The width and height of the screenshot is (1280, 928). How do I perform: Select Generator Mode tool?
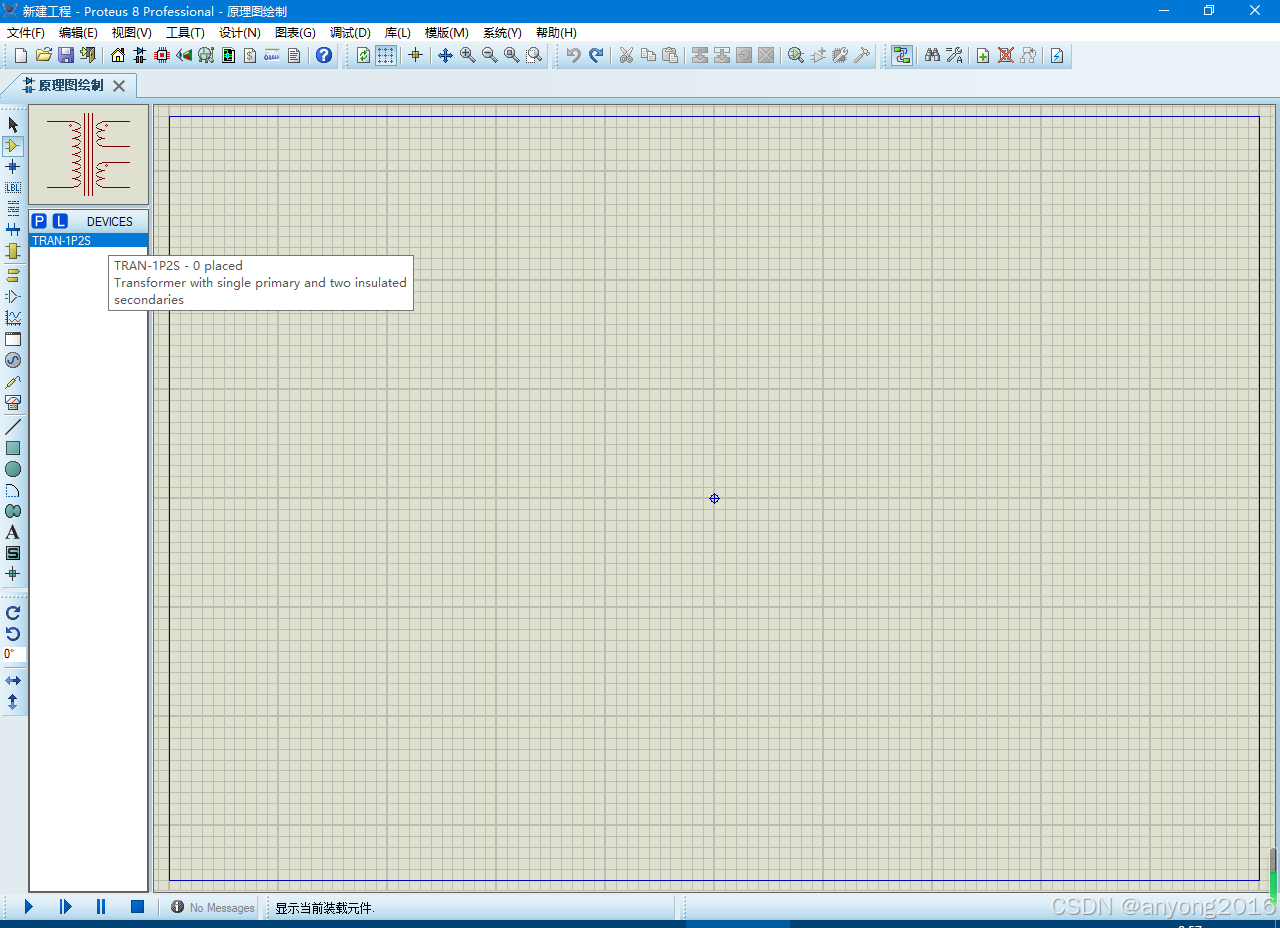13,360
